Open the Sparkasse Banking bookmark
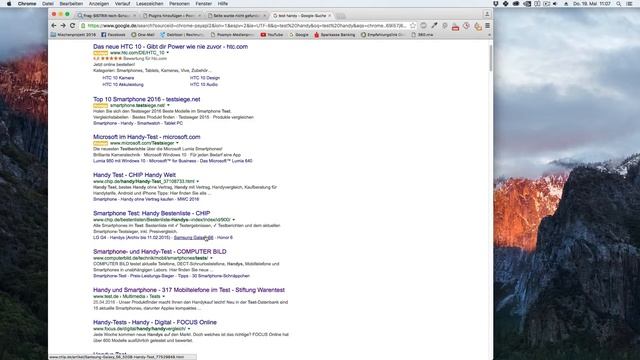This screenshot has width=640, height=360. pyautogui.click(x=335, y=35)
